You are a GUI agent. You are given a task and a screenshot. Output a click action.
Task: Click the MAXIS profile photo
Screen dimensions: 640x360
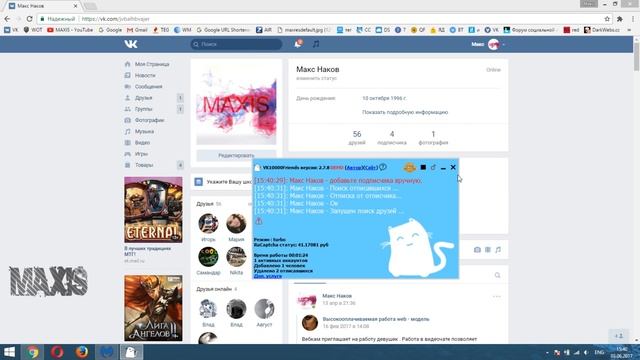(236, 105)
